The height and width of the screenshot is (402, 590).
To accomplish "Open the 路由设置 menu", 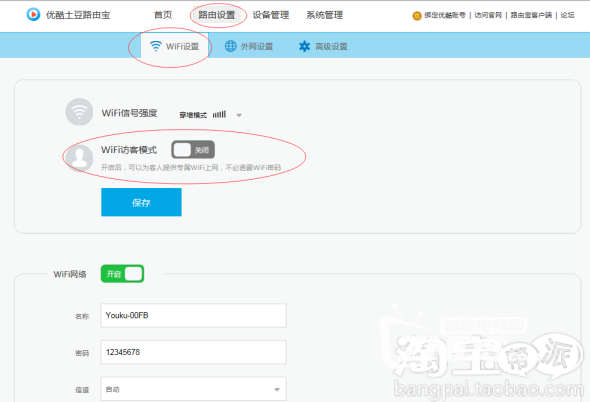I will tap(217, 15).
